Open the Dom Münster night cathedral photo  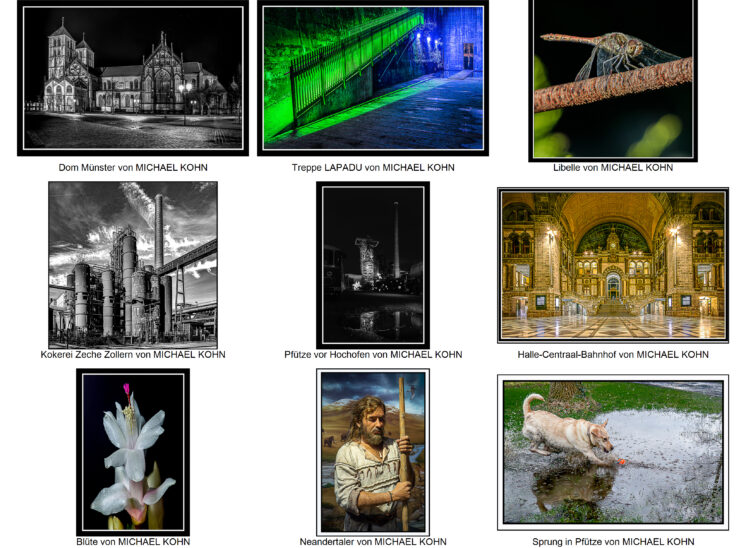point(133,78)
